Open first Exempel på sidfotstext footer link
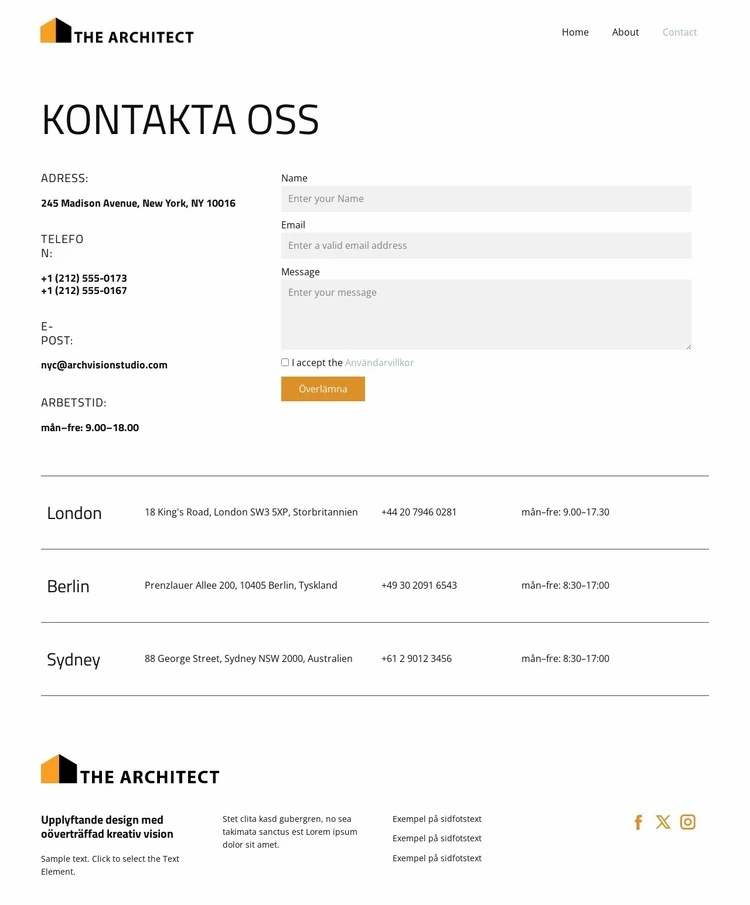Viewport: 750px width, 905px height. tap(437, 819)
